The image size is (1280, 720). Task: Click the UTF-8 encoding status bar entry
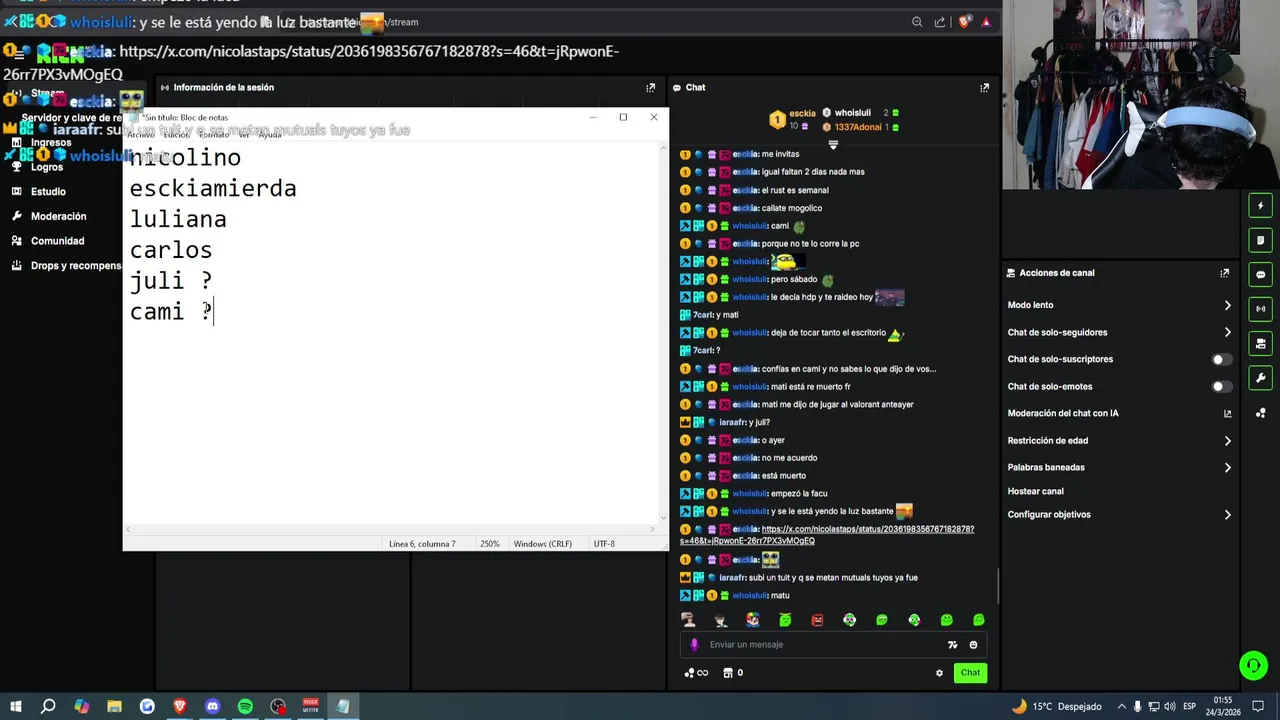pyautogui.click(x=604, y=544)
